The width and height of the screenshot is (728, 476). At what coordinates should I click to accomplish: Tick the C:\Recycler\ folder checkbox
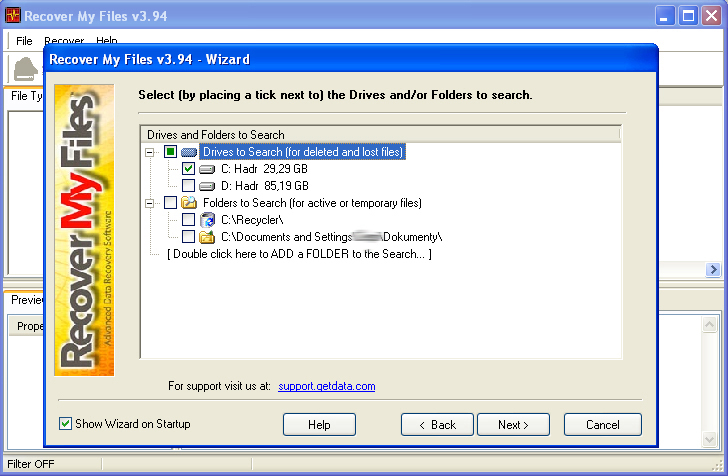188,220
